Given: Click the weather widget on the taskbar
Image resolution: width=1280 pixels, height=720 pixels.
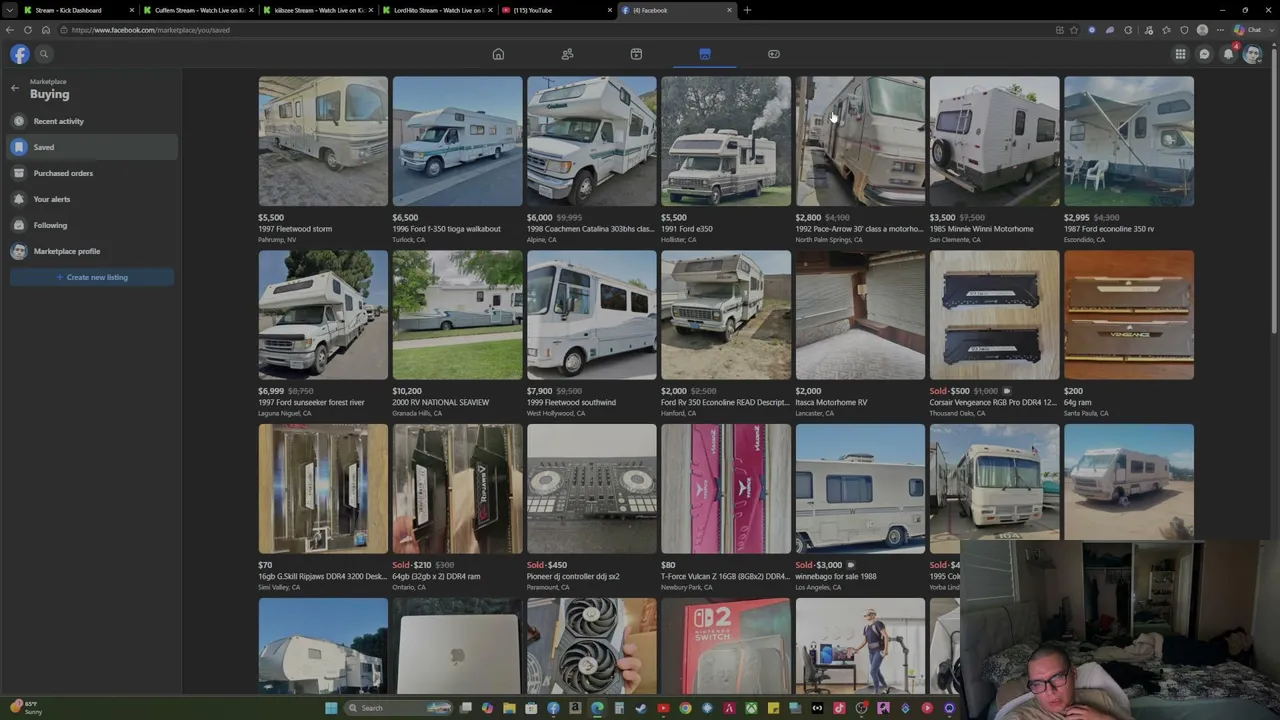Looking at the screenshot, I should click(25, 707).
